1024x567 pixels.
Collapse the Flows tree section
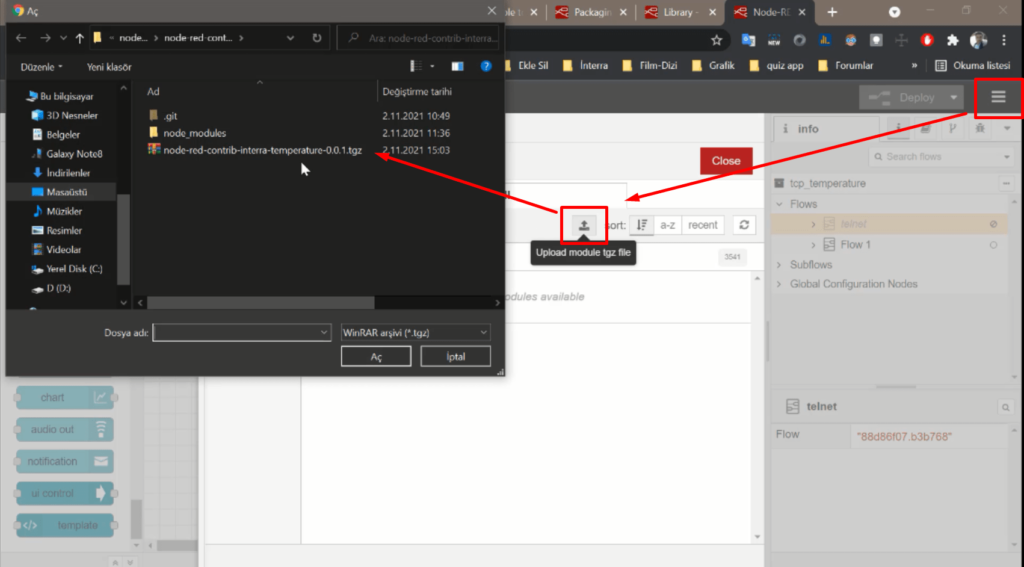779,204
